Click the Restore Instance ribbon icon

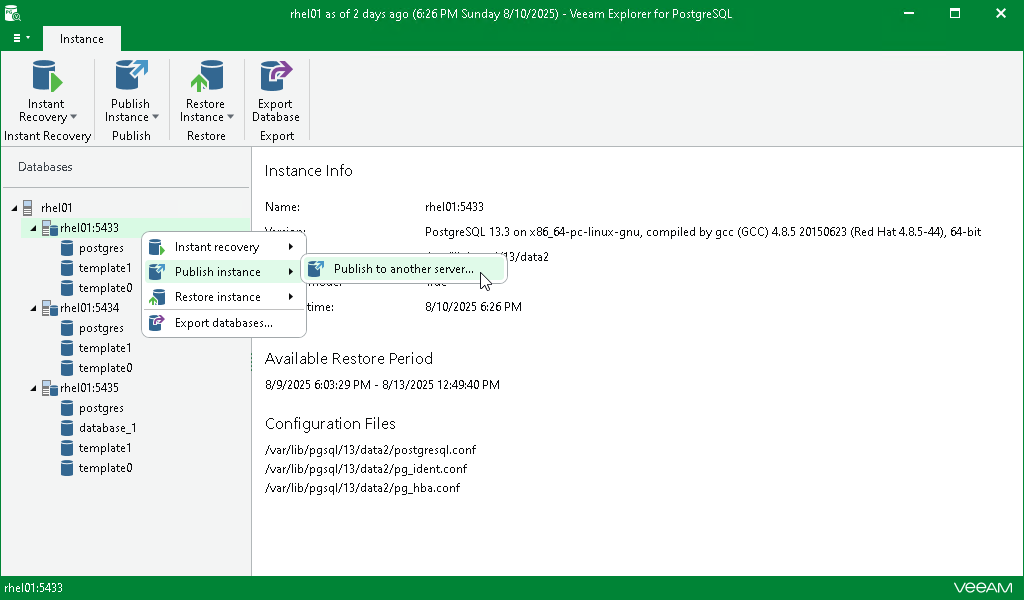click(206, 76)
